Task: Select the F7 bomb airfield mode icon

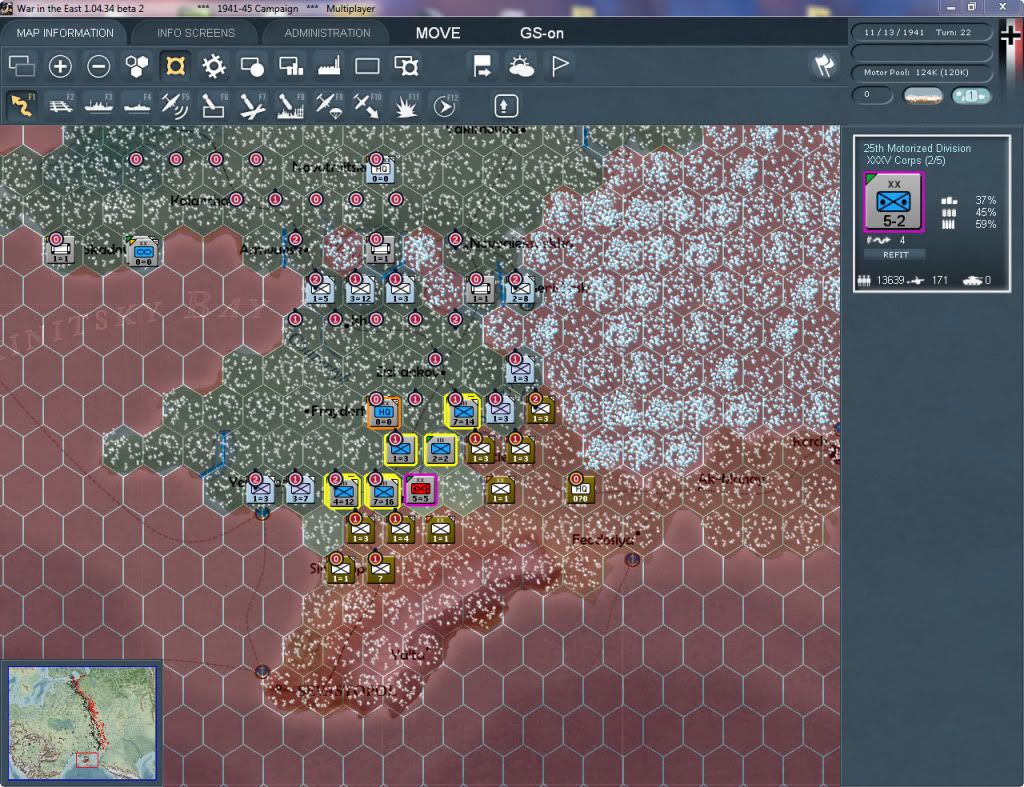Action: 252,105
